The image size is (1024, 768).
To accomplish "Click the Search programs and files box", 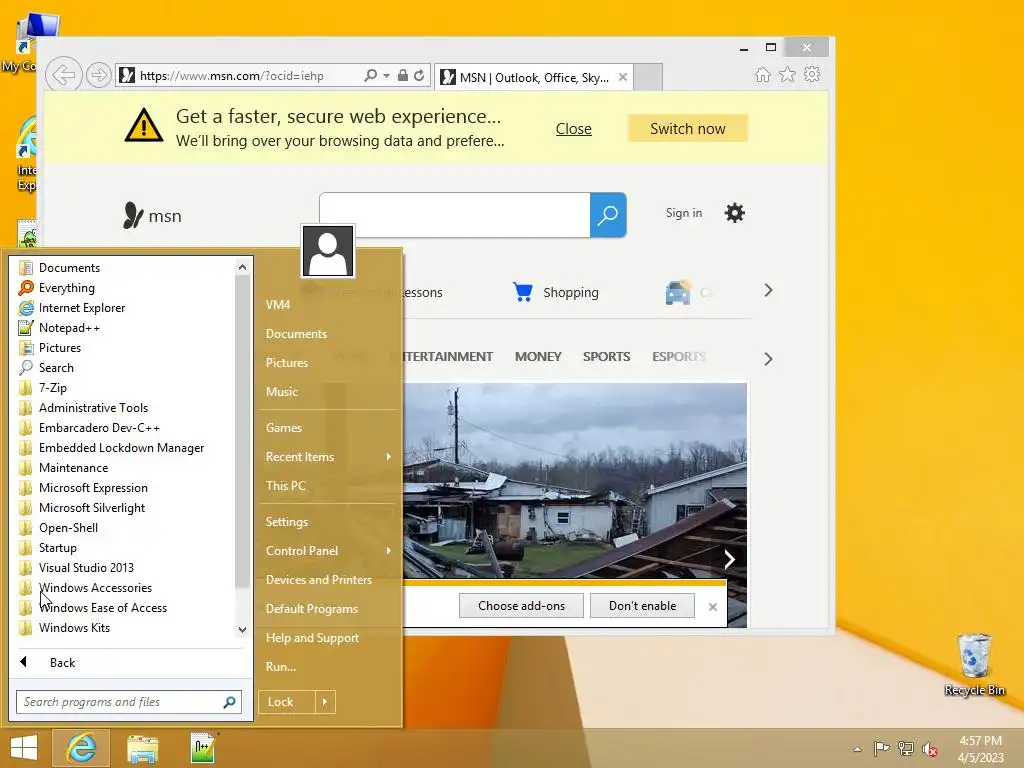I will (129, 702).
